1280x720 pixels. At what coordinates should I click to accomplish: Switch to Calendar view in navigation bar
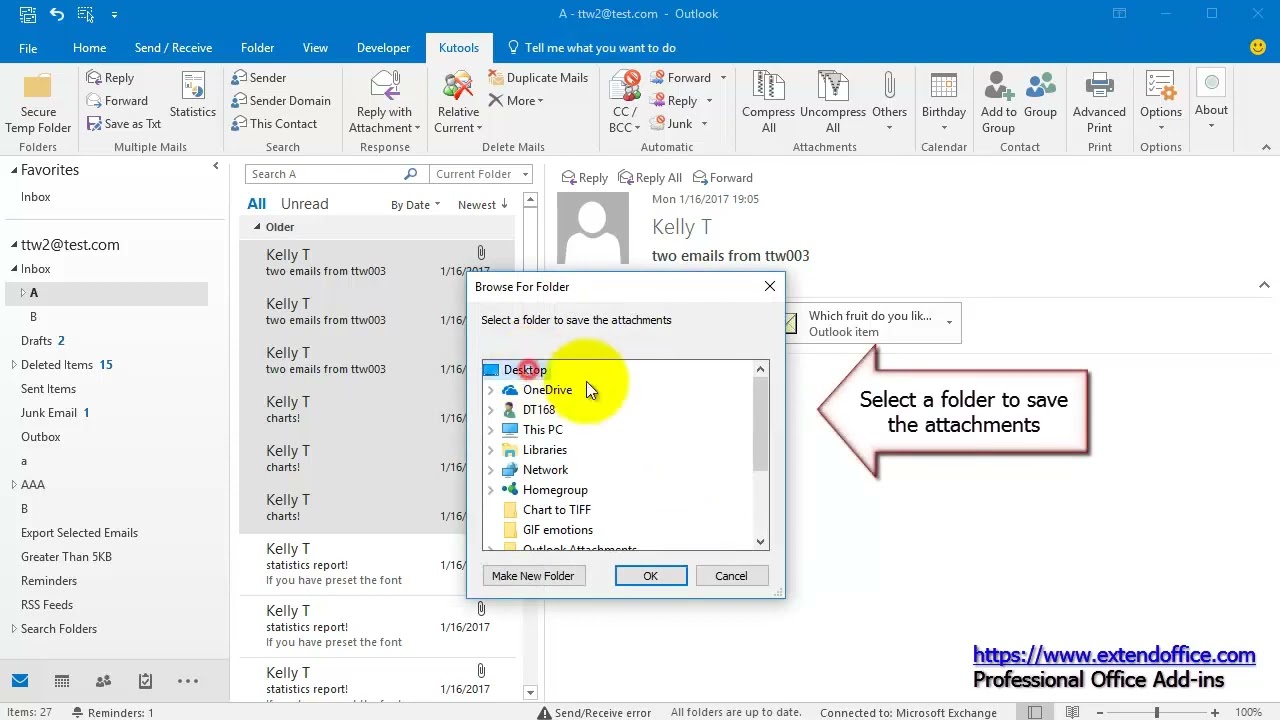pyautogui.click(x=62, y=681)
